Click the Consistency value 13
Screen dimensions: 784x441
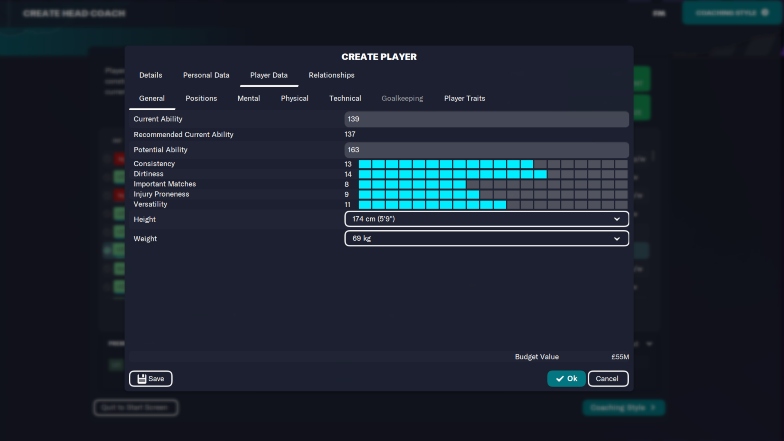[348, 164]
